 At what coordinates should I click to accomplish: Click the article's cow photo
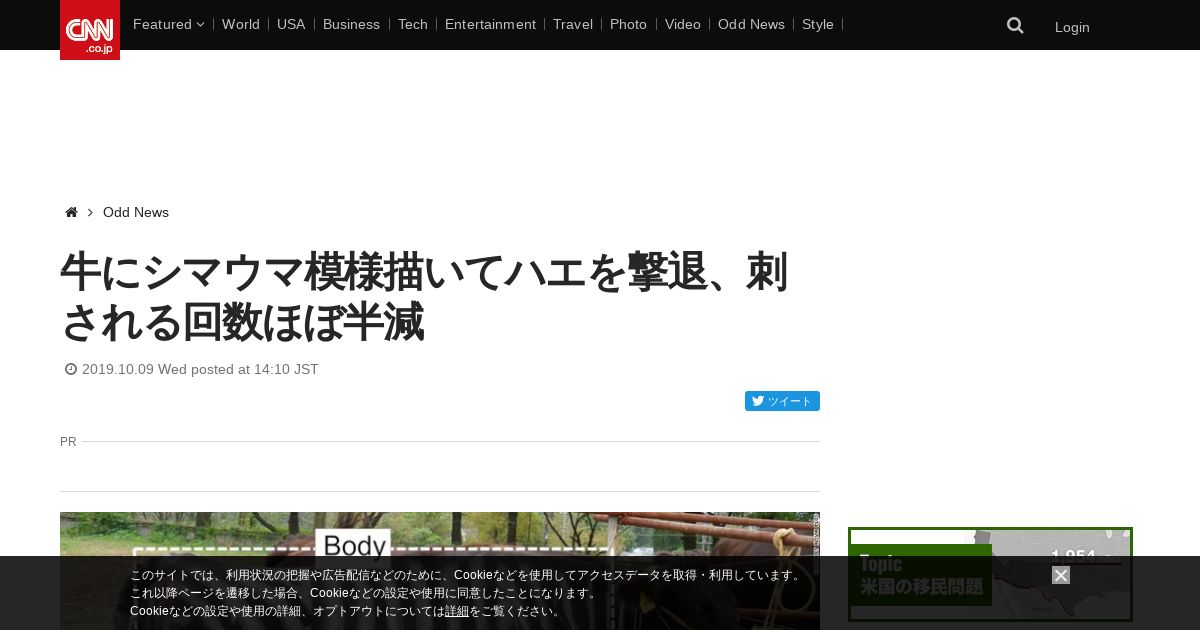pyautogui.click(x=440, y=571)
